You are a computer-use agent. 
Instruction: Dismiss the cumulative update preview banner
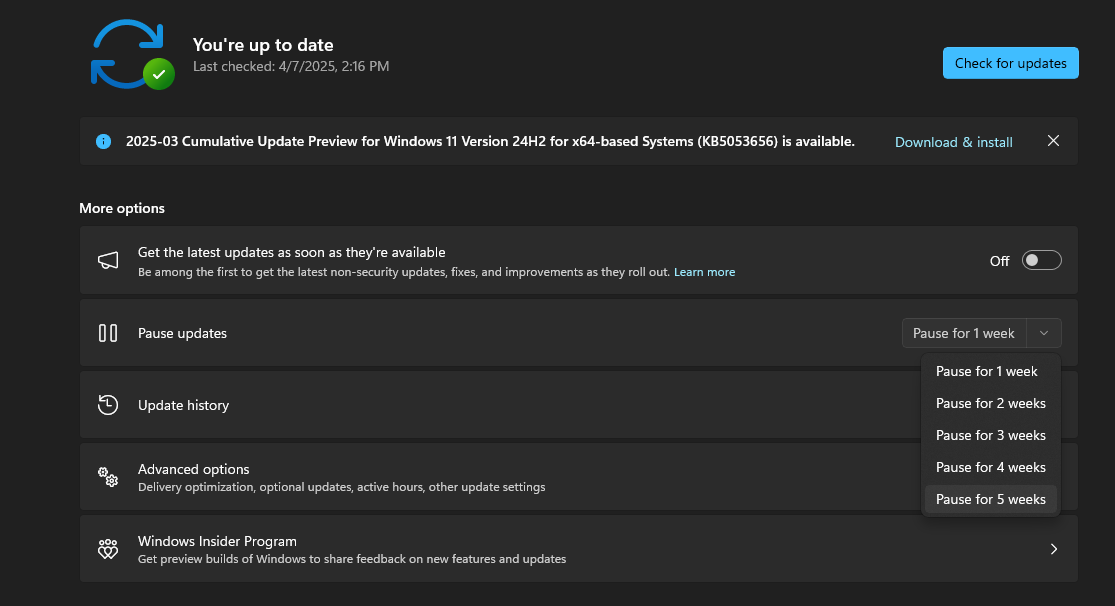[1053, 141]
